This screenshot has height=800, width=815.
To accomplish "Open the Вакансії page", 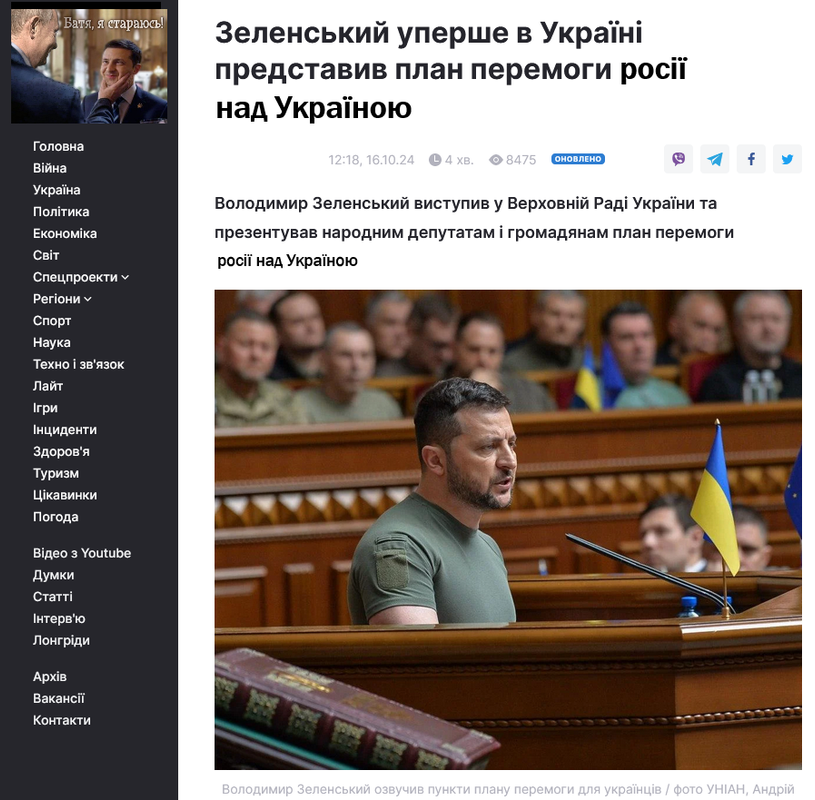I will tap(59, 699).
